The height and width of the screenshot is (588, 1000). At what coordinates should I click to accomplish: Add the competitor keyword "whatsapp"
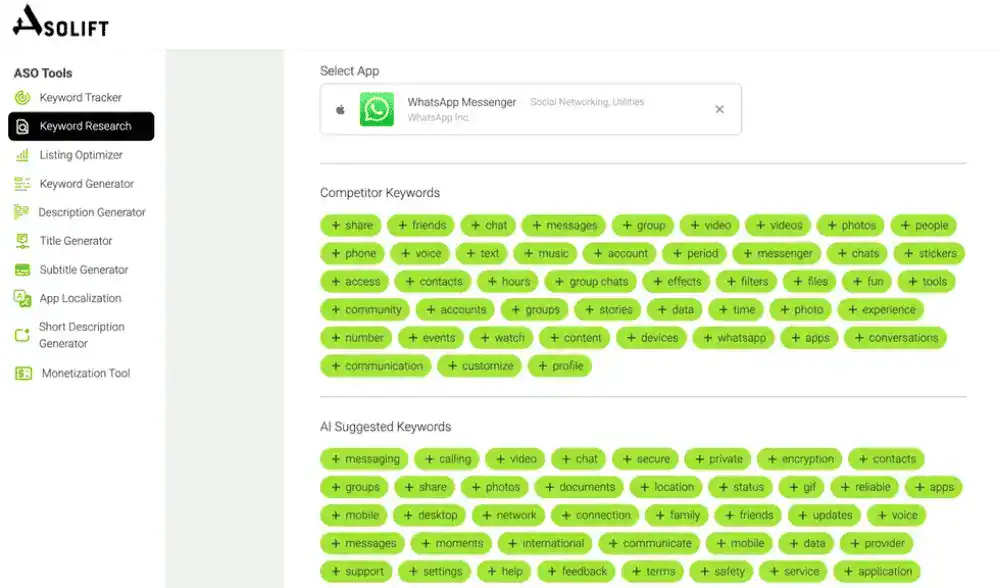tap(732, 338)
